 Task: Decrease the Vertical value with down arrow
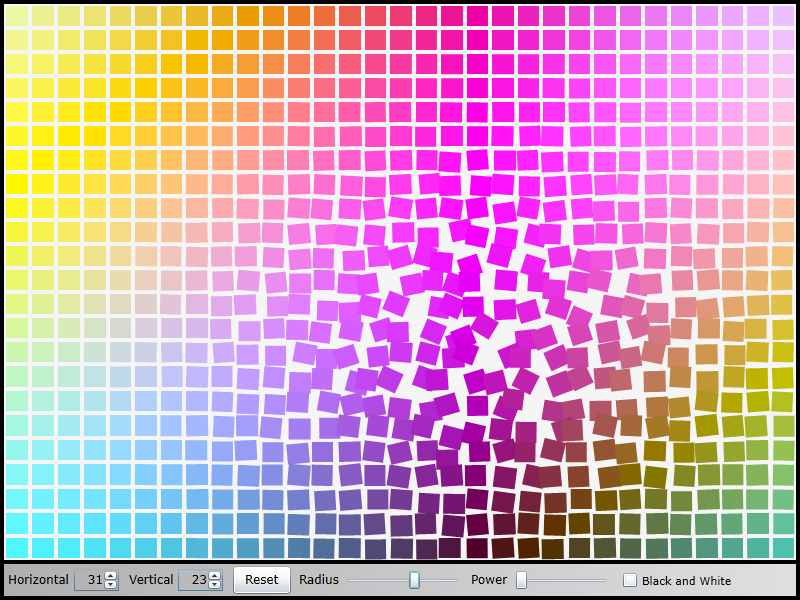click(x=215, y=585)
